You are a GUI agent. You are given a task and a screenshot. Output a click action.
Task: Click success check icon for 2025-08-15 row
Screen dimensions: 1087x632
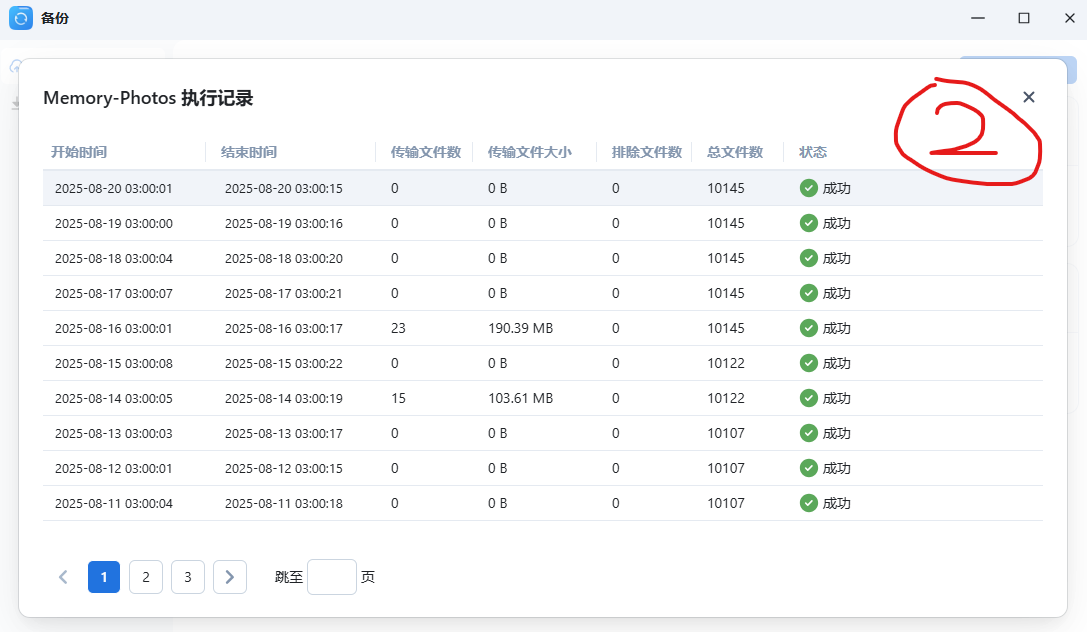pyautogui.click(x=808, y=363)
